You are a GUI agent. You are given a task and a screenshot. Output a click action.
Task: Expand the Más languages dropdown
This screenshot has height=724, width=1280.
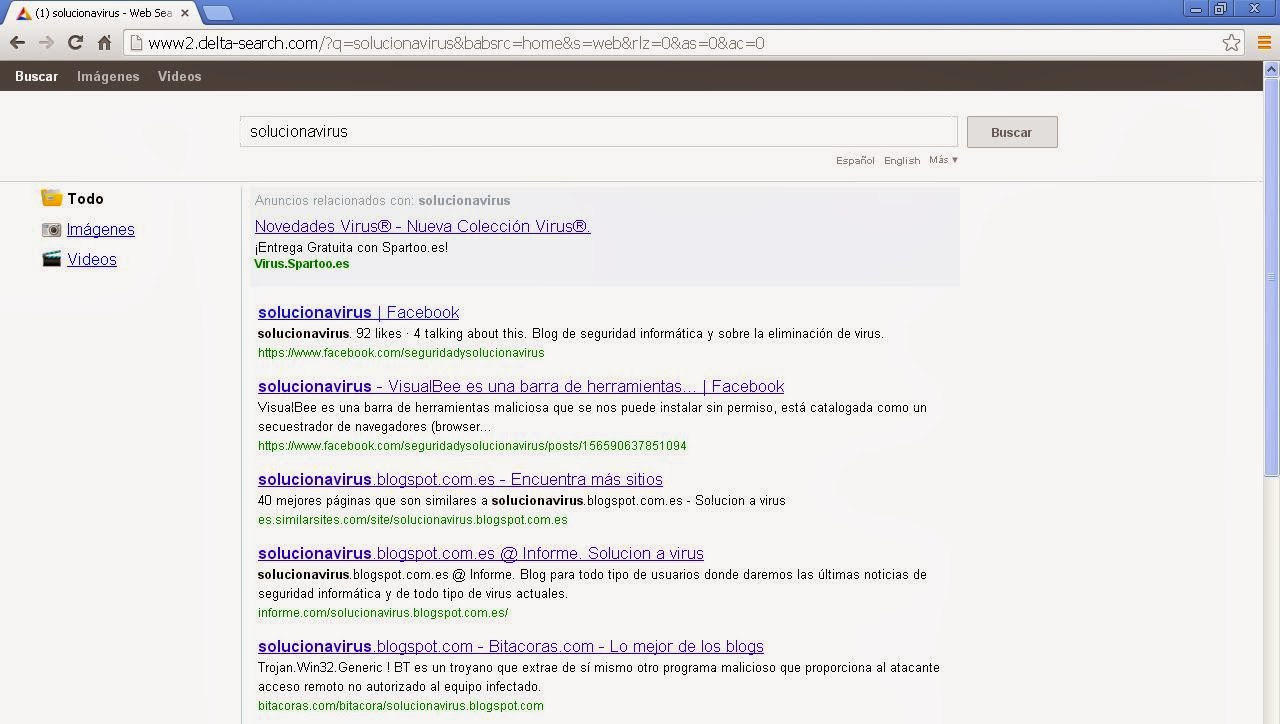943,160
